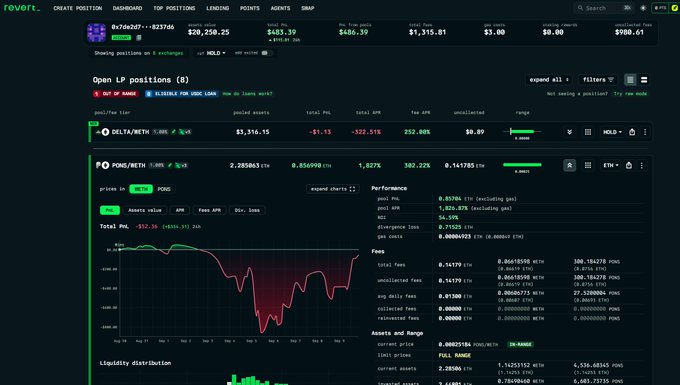
Task: Click ELIGIBLE FOR USDC LOAN badge
Action: [x=182, y=94]
